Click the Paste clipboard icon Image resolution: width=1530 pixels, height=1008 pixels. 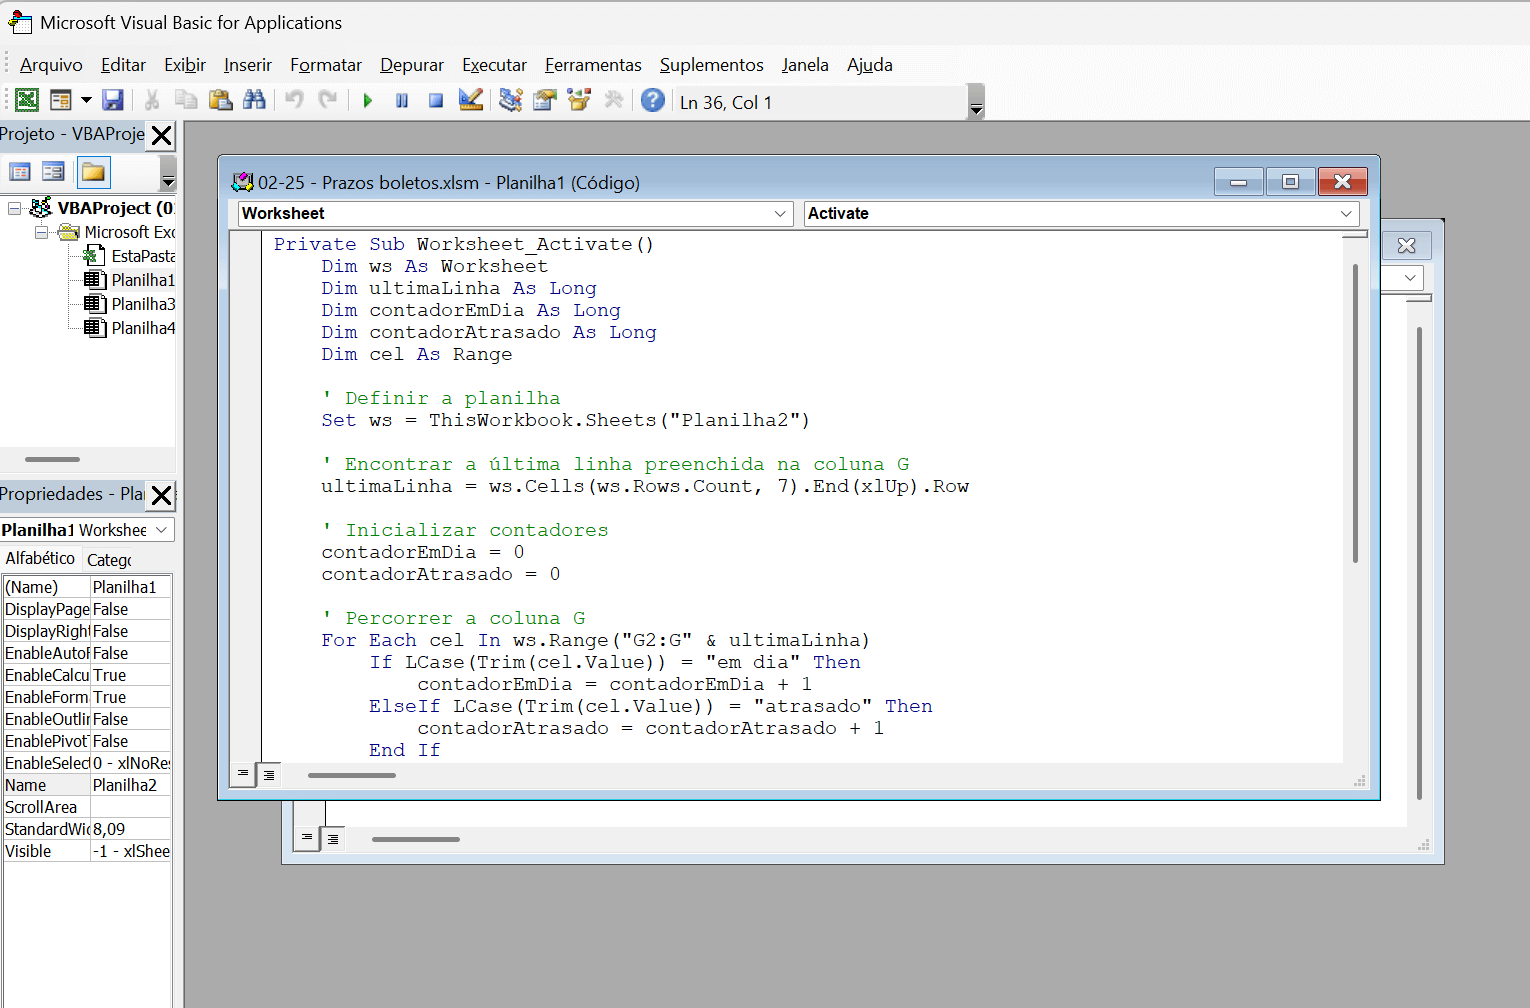tap(220, 100)
